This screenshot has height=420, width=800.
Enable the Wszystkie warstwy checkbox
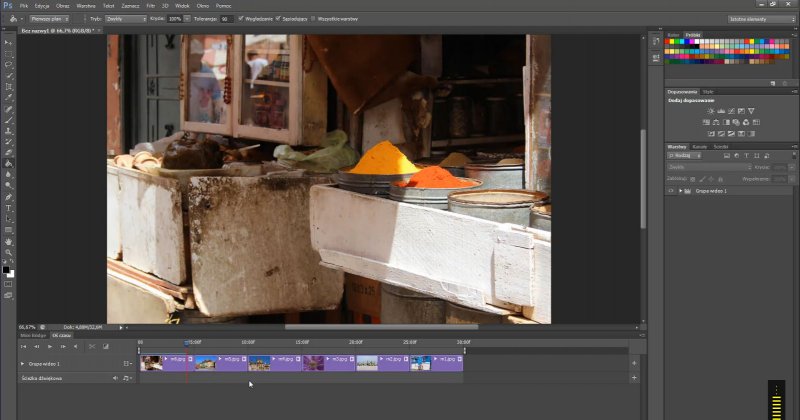coord(313,18)
